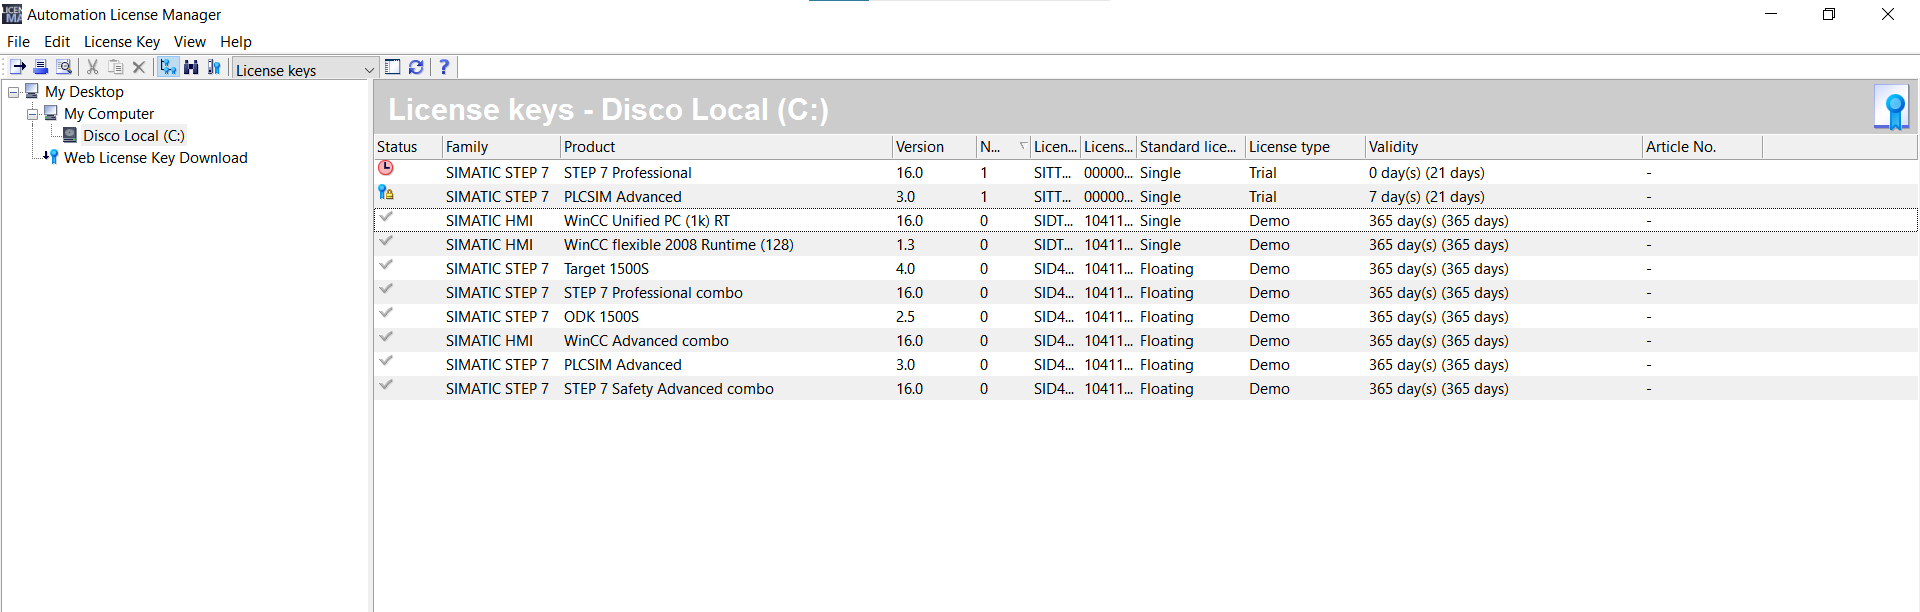Click the binoculars Find icon
Viewport: 1920px width, 612px height.
[x=191, y=67]
